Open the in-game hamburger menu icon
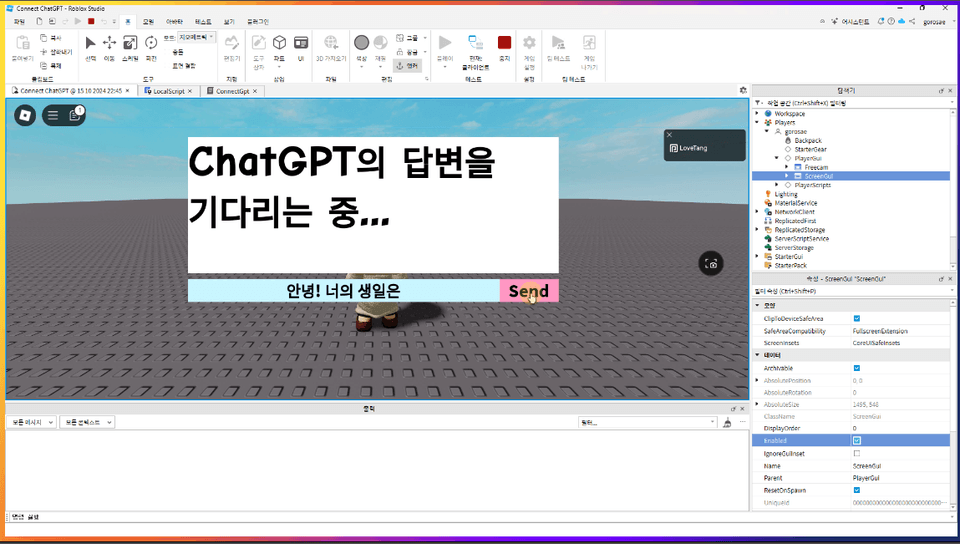 coord(53,115)
